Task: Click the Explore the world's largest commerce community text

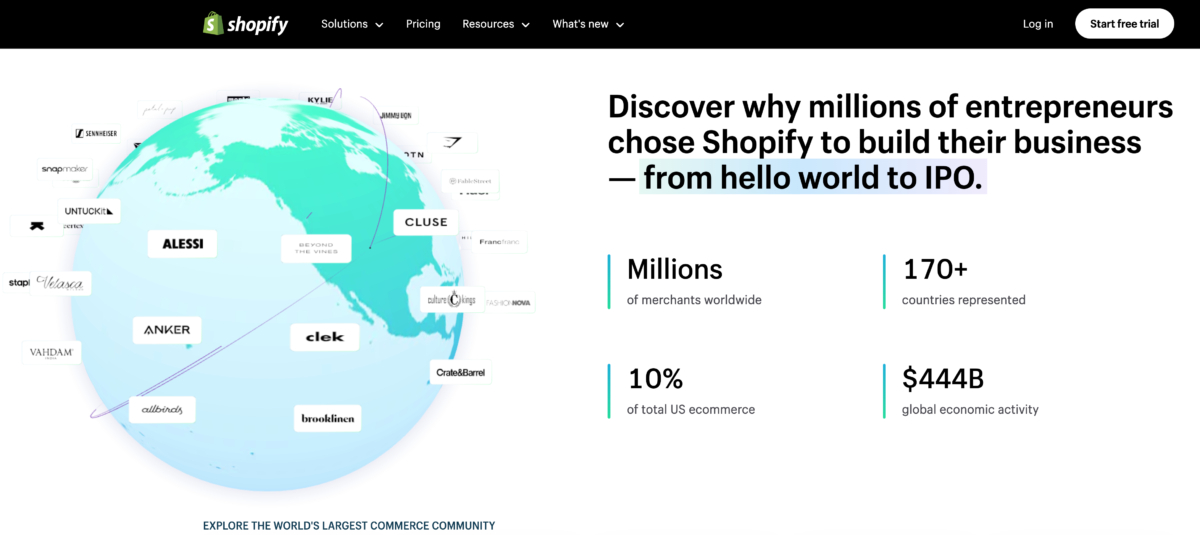Action: point(349,525)
